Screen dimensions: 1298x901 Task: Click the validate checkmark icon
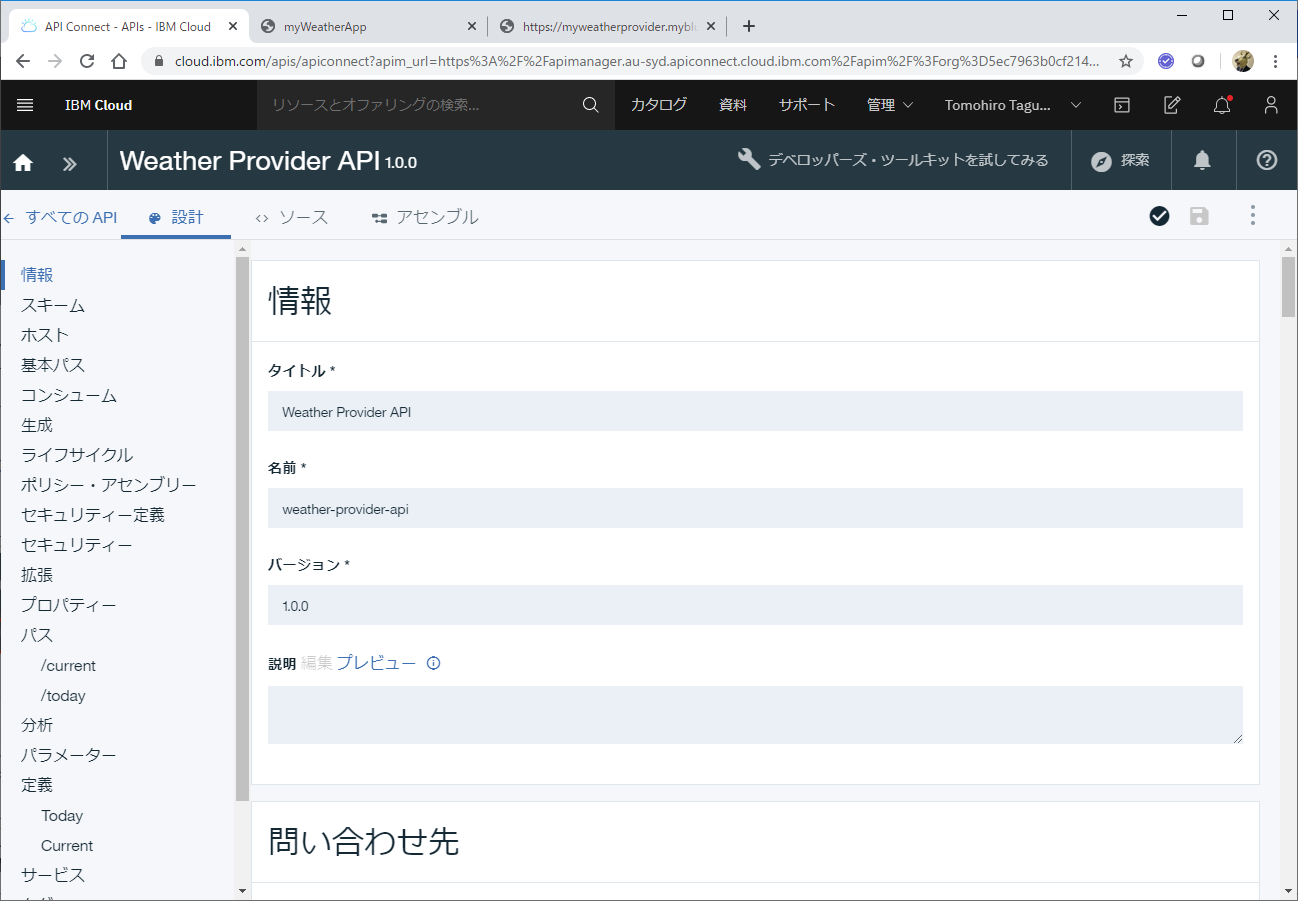(1159, 216)
